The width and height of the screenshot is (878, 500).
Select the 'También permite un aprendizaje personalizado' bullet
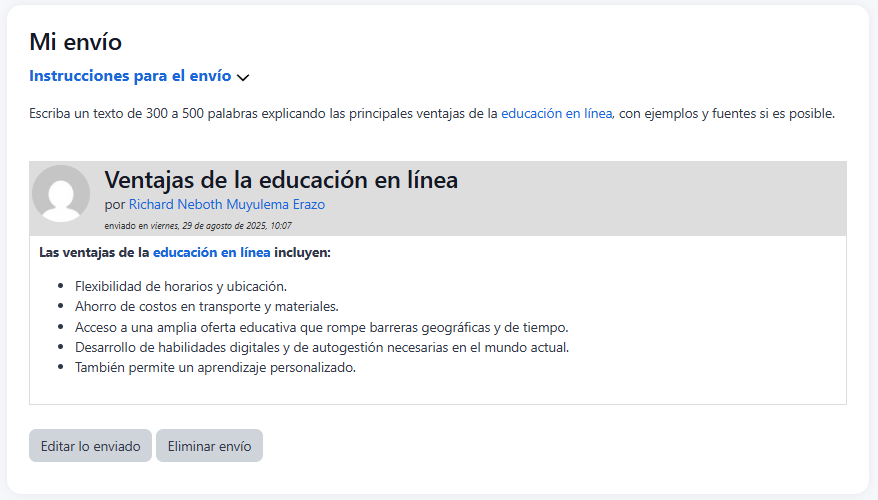(x=215, y=367)
